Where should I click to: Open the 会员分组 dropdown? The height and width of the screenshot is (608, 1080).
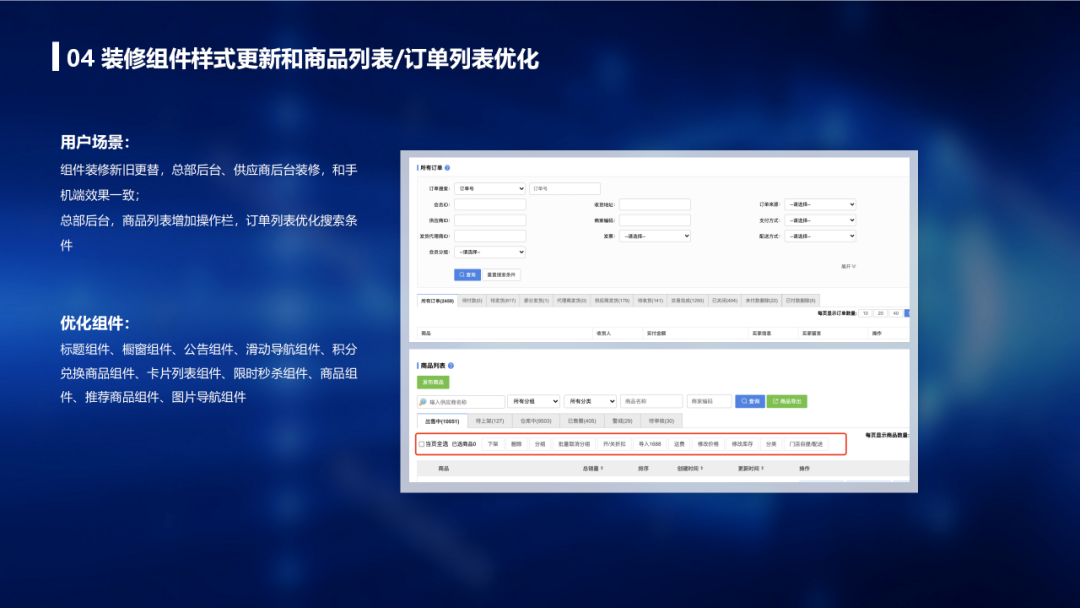(x=489, y=252)
